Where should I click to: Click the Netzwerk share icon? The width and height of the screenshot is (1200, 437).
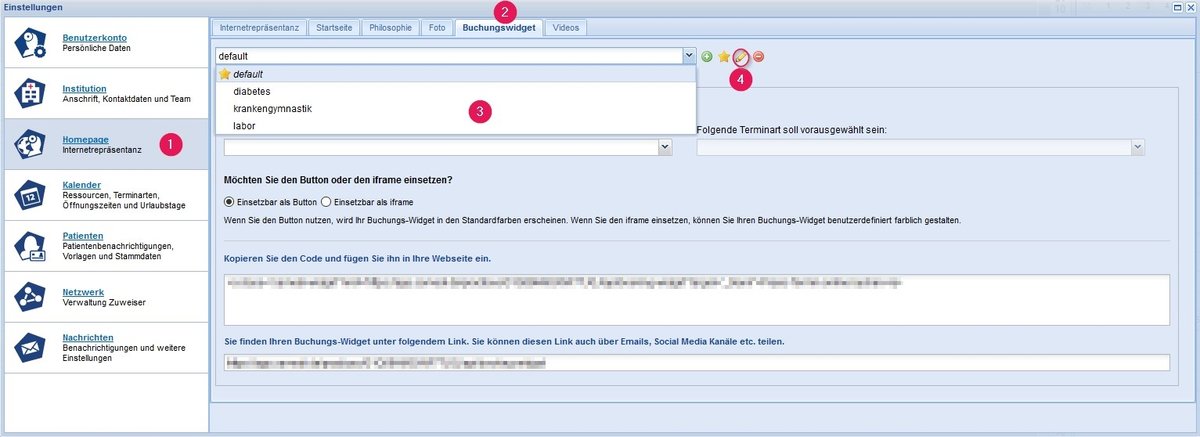pyautogui.click(x=30, y=295)
